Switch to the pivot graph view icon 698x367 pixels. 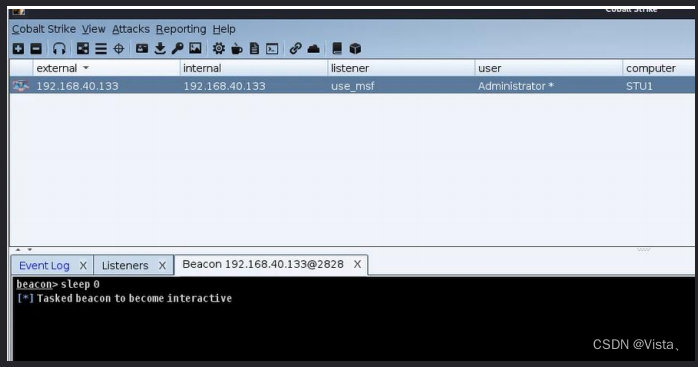click(x=83, y=49)
